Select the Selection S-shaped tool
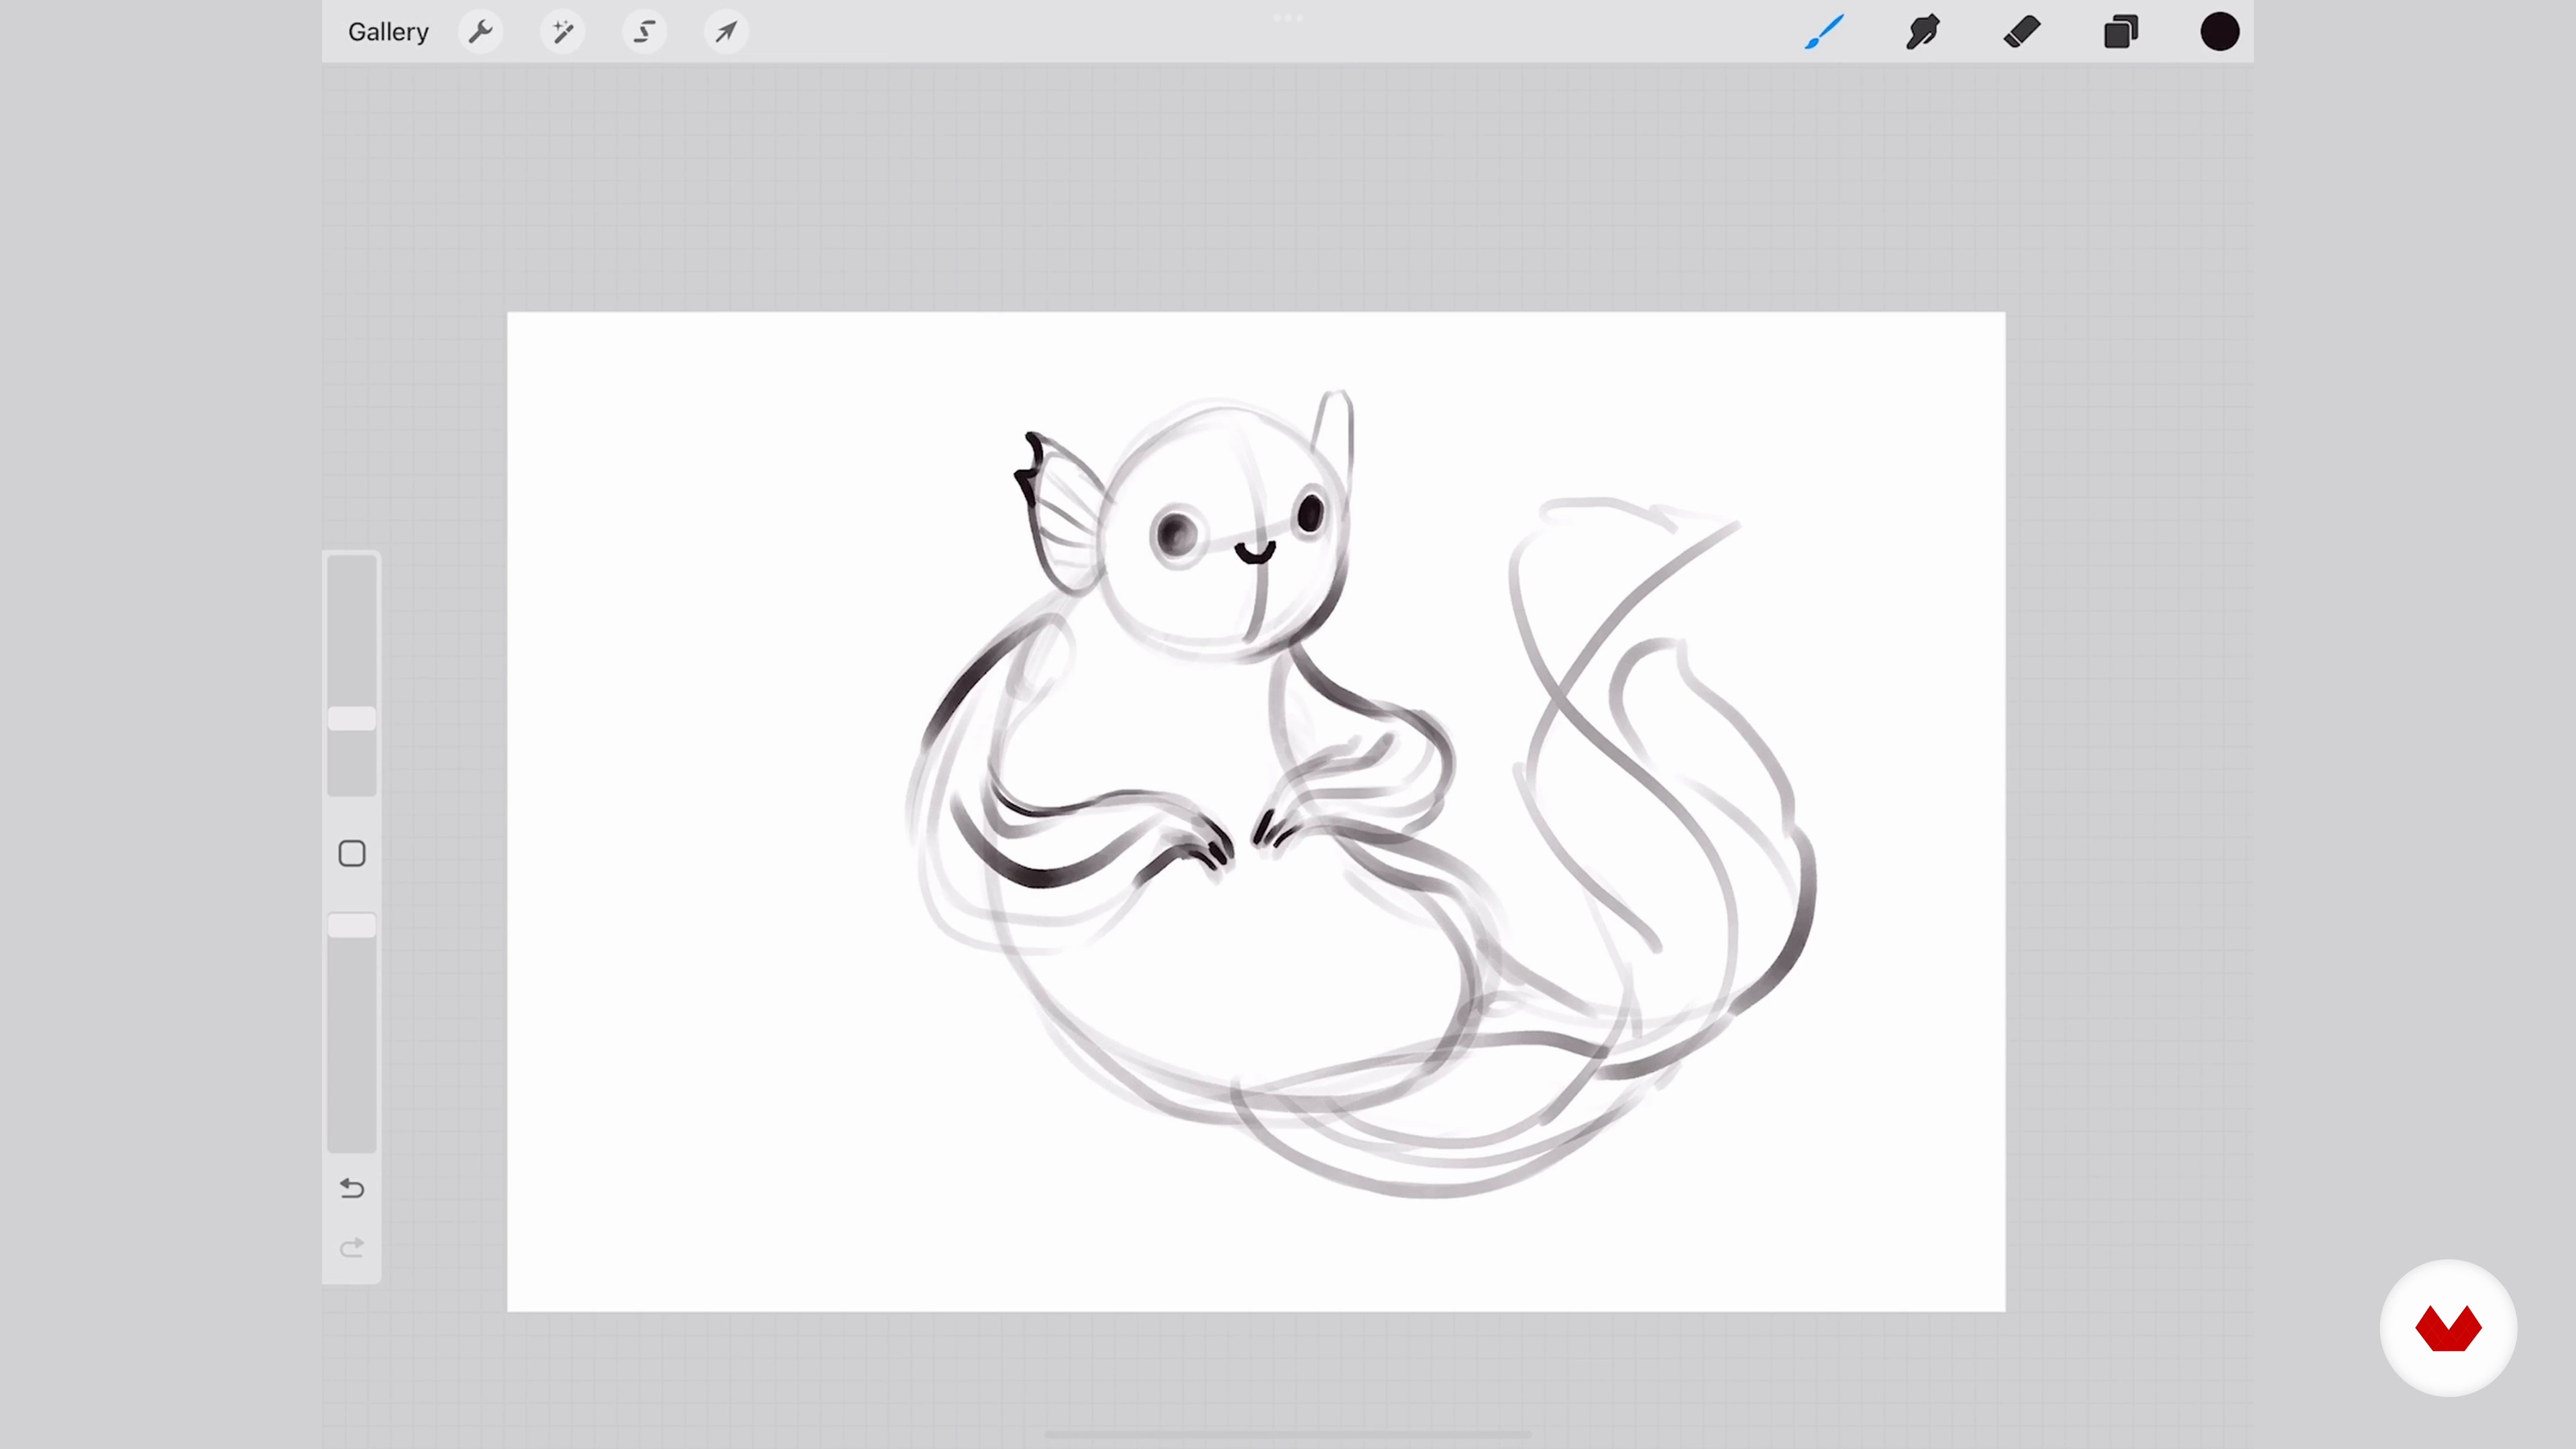This screenshot has height=1449, width=2576. (x=645, y=32)
